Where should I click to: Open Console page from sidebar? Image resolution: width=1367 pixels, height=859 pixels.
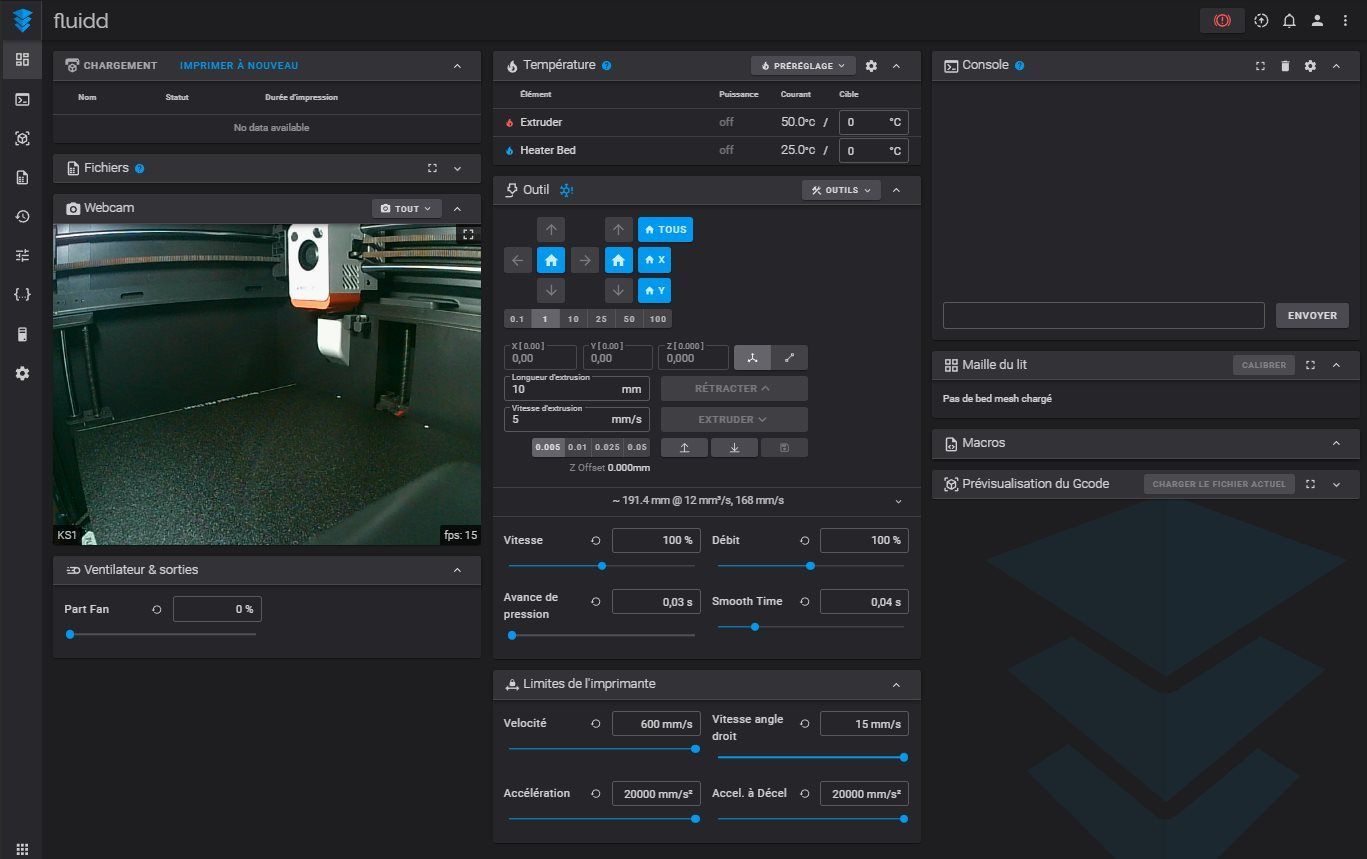pos(22,99)
